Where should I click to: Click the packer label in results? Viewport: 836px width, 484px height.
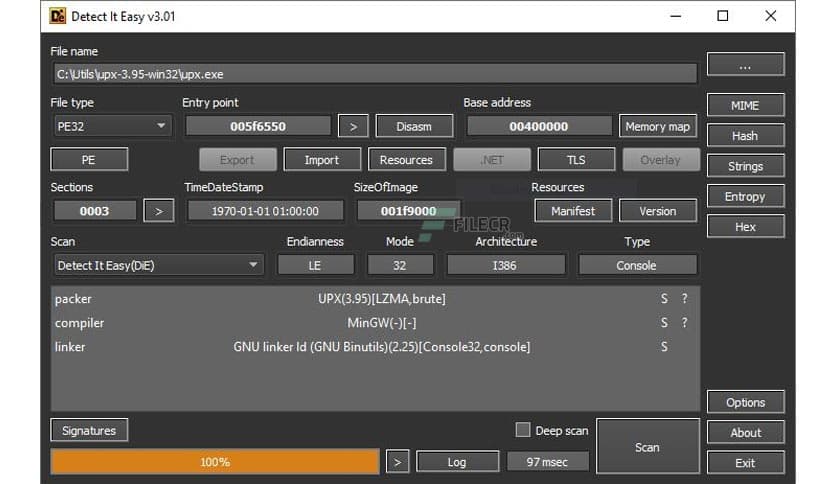tap(73, 299)
